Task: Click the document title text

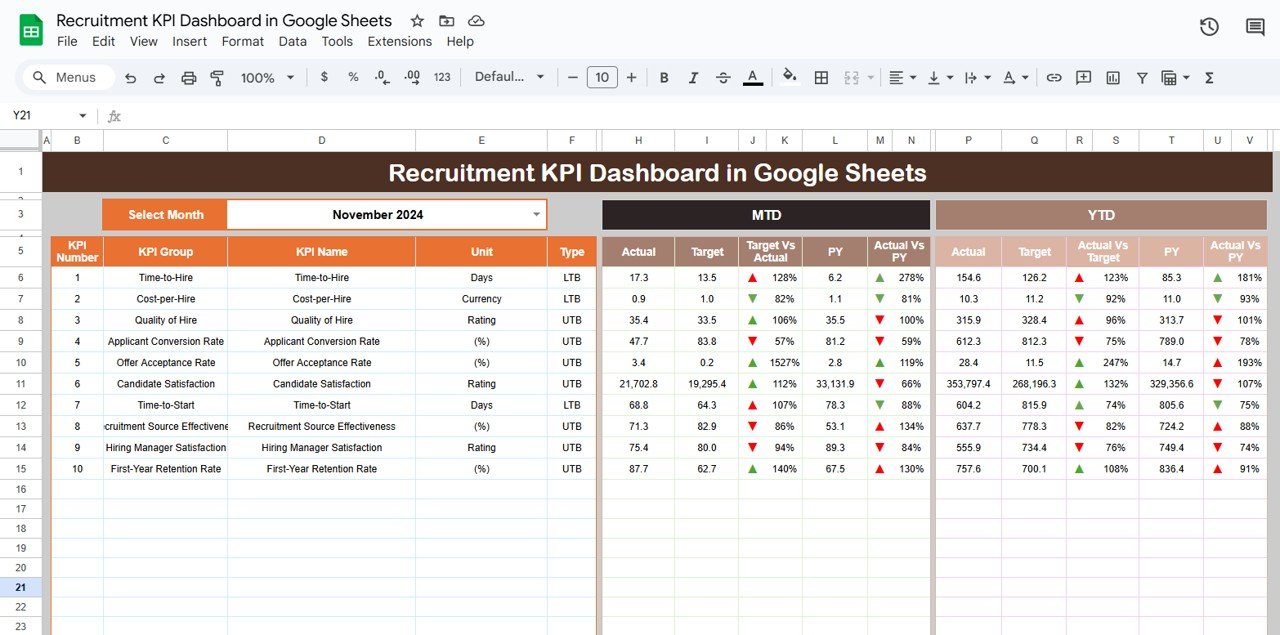Action: coord(224,20)
